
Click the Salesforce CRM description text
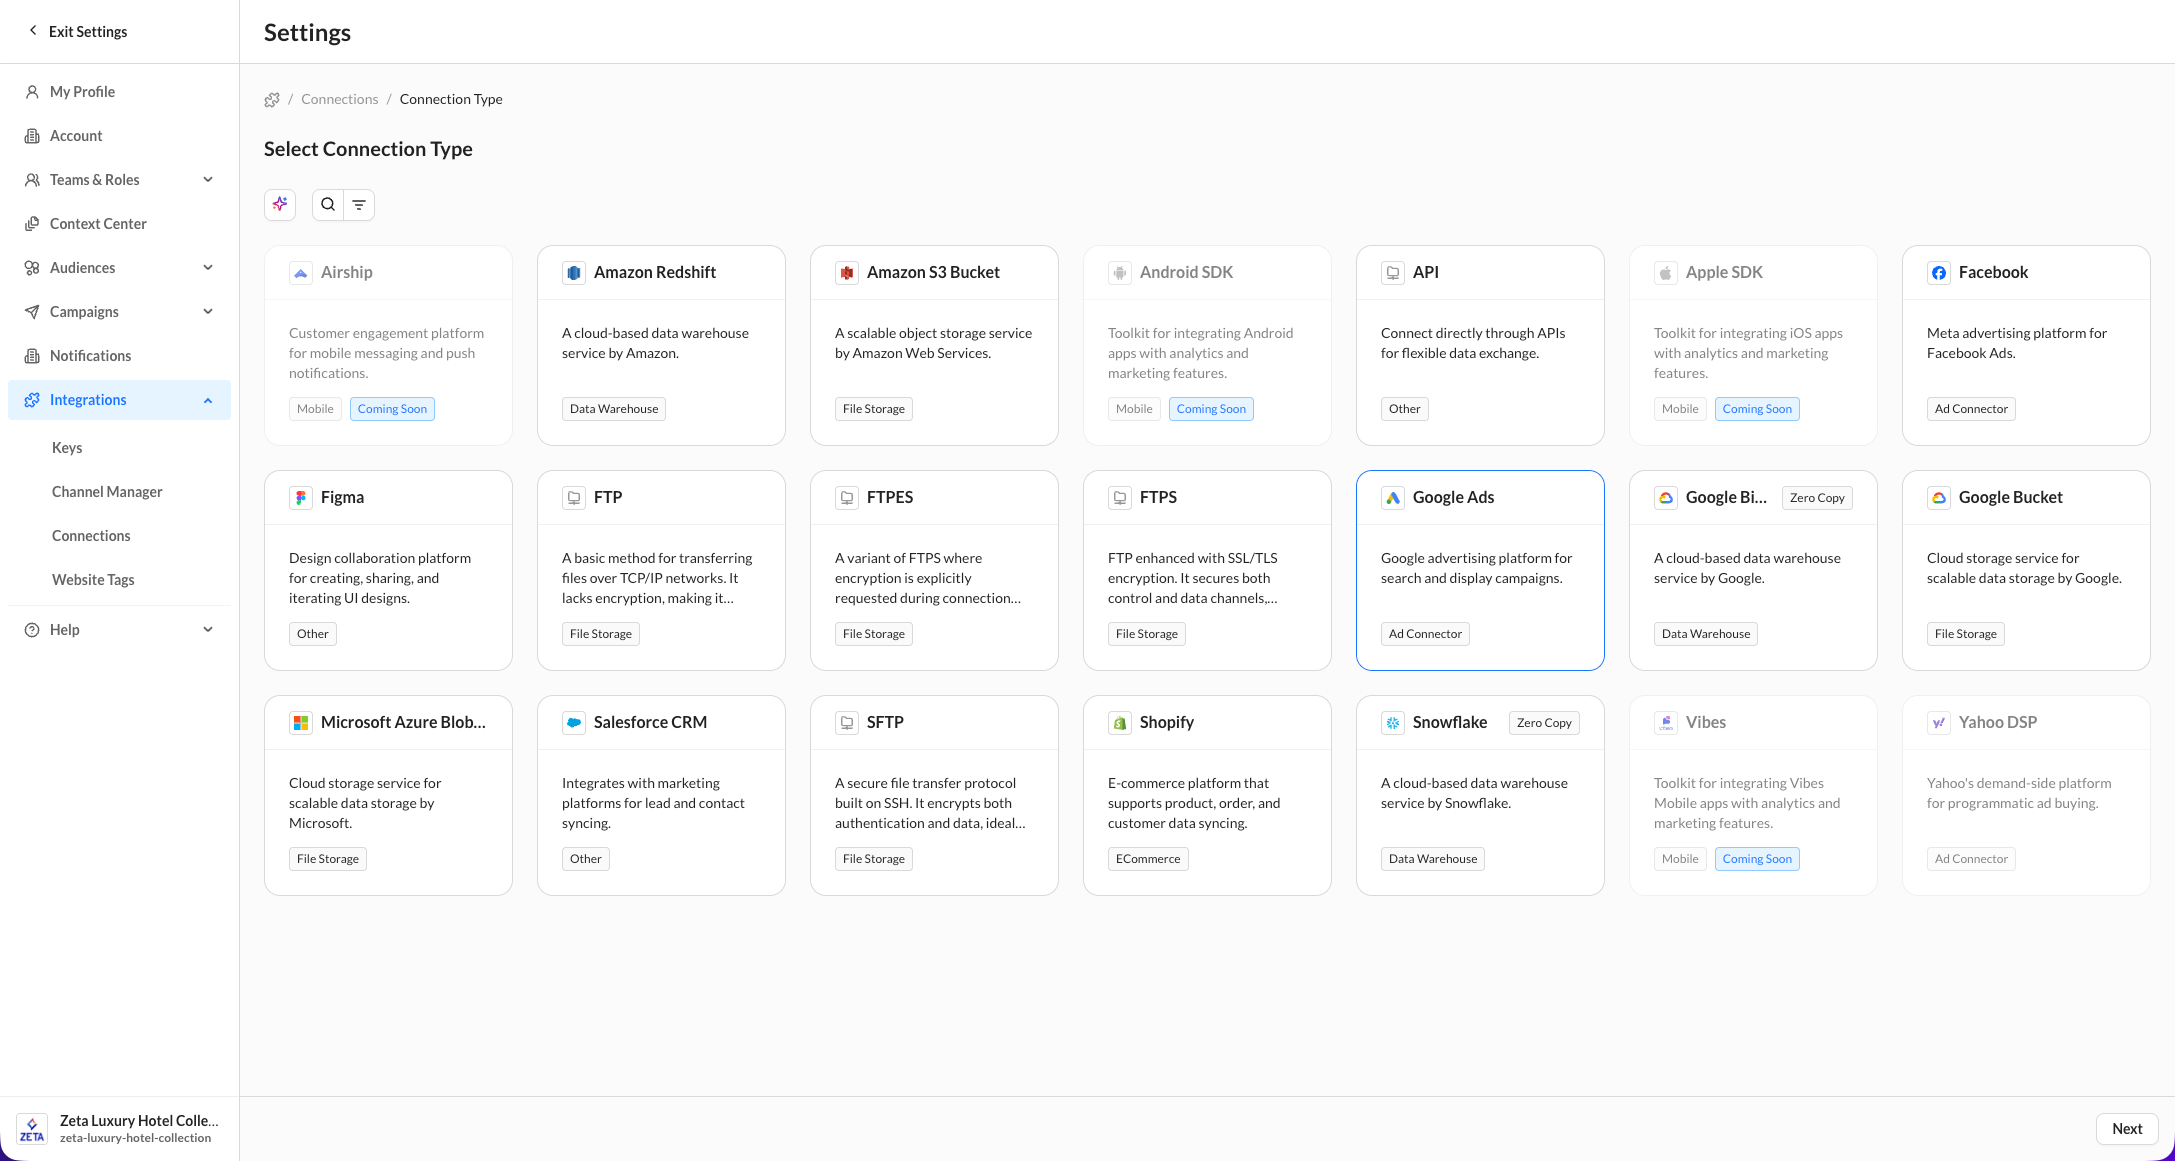point(653,803)
